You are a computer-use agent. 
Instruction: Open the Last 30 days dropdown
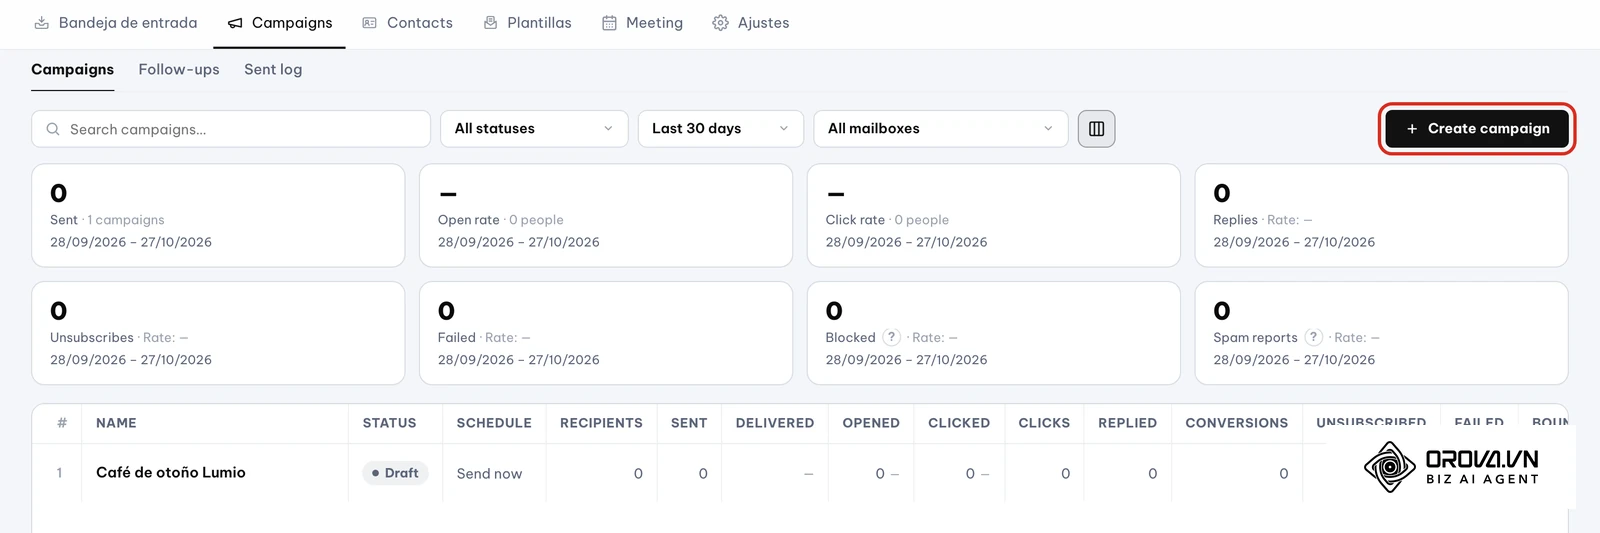pos(721,128)
